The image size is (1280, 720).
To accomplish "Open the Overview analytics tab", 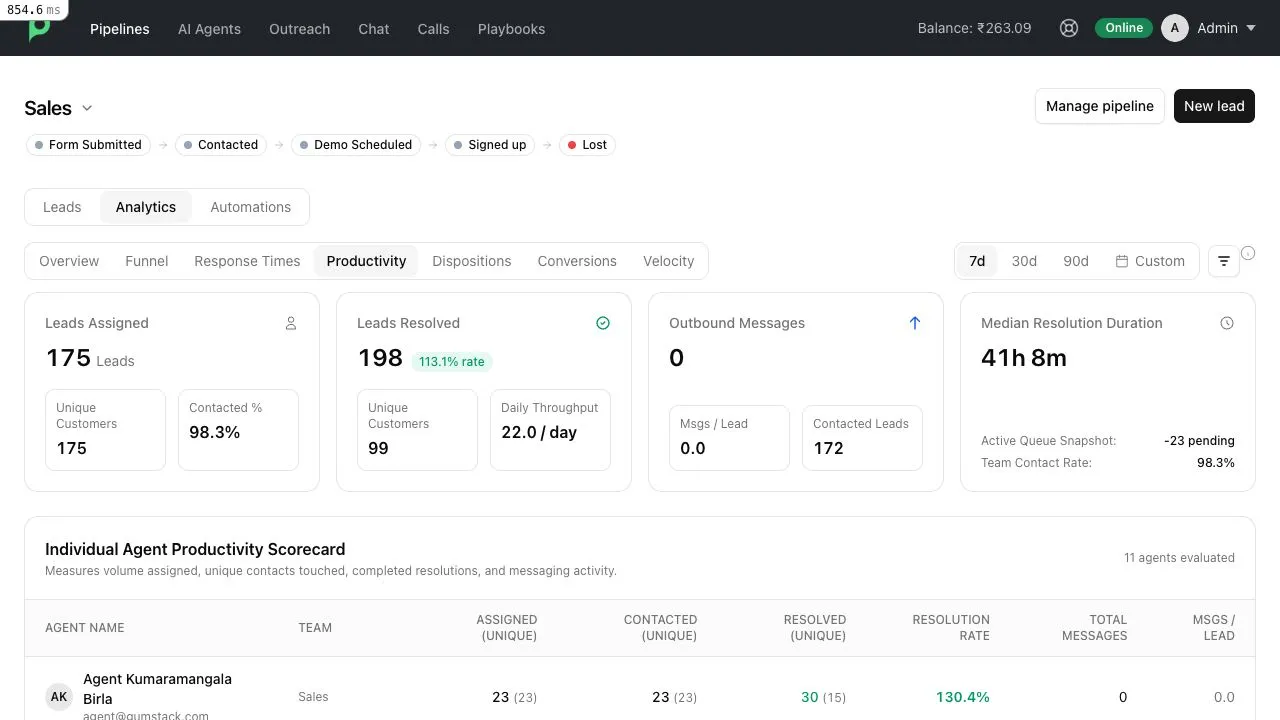I will pos(69,261).
